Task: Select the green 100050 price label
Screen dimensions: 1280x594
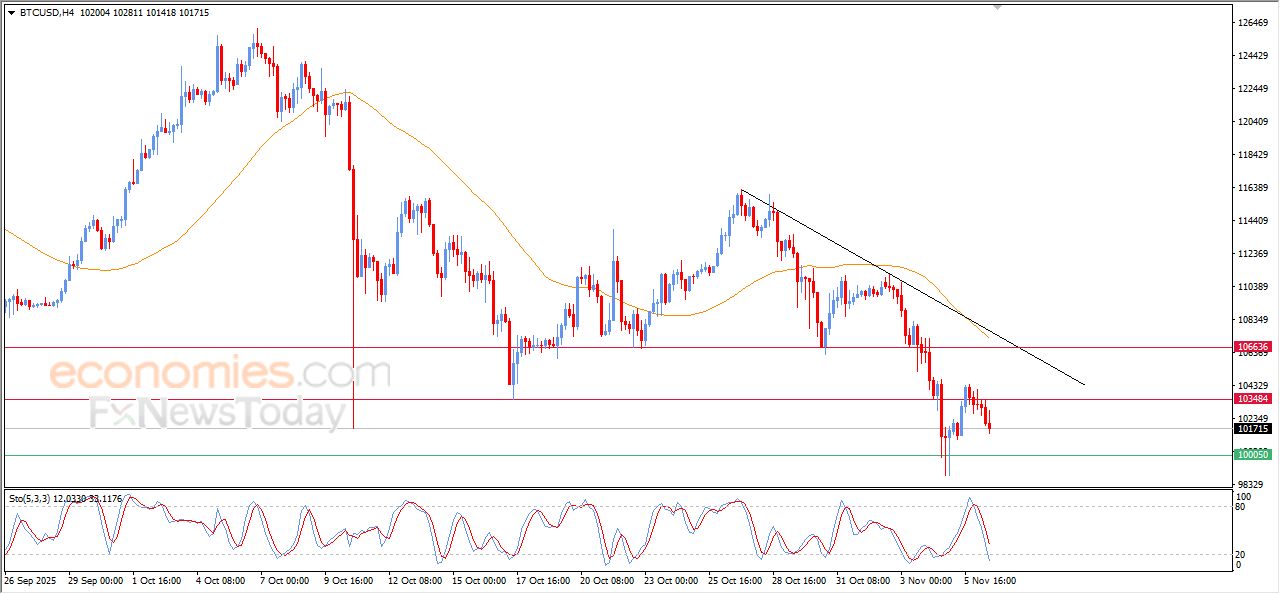Action: coord(1253,455)
